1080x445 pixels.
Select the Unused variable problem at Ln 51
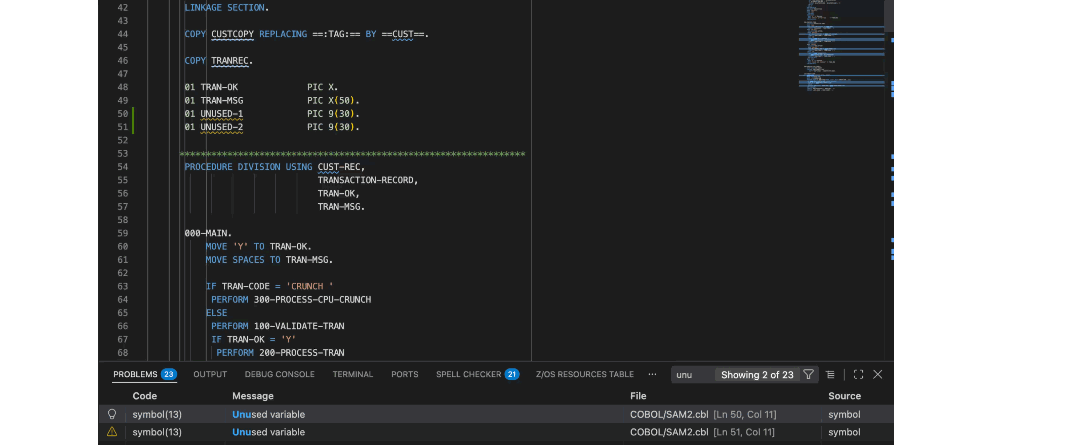(496, 432)
